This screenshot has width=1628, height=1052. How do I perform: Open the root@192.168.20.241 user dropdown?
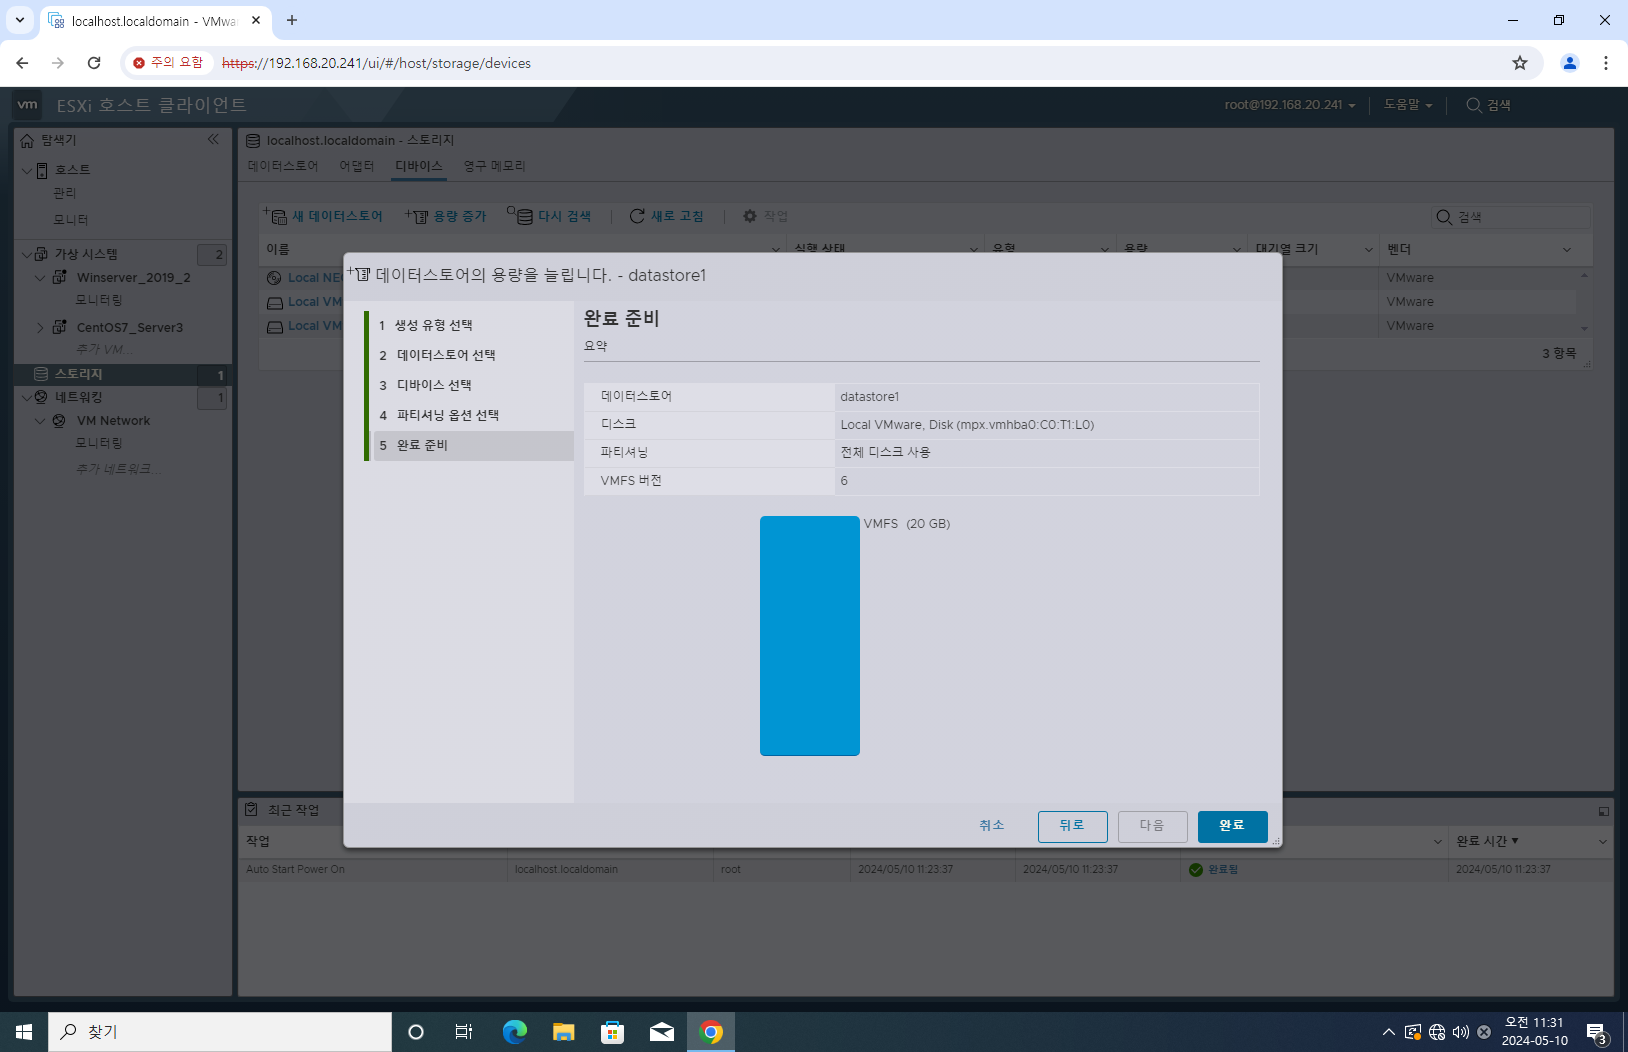[x=1290, y=105]
